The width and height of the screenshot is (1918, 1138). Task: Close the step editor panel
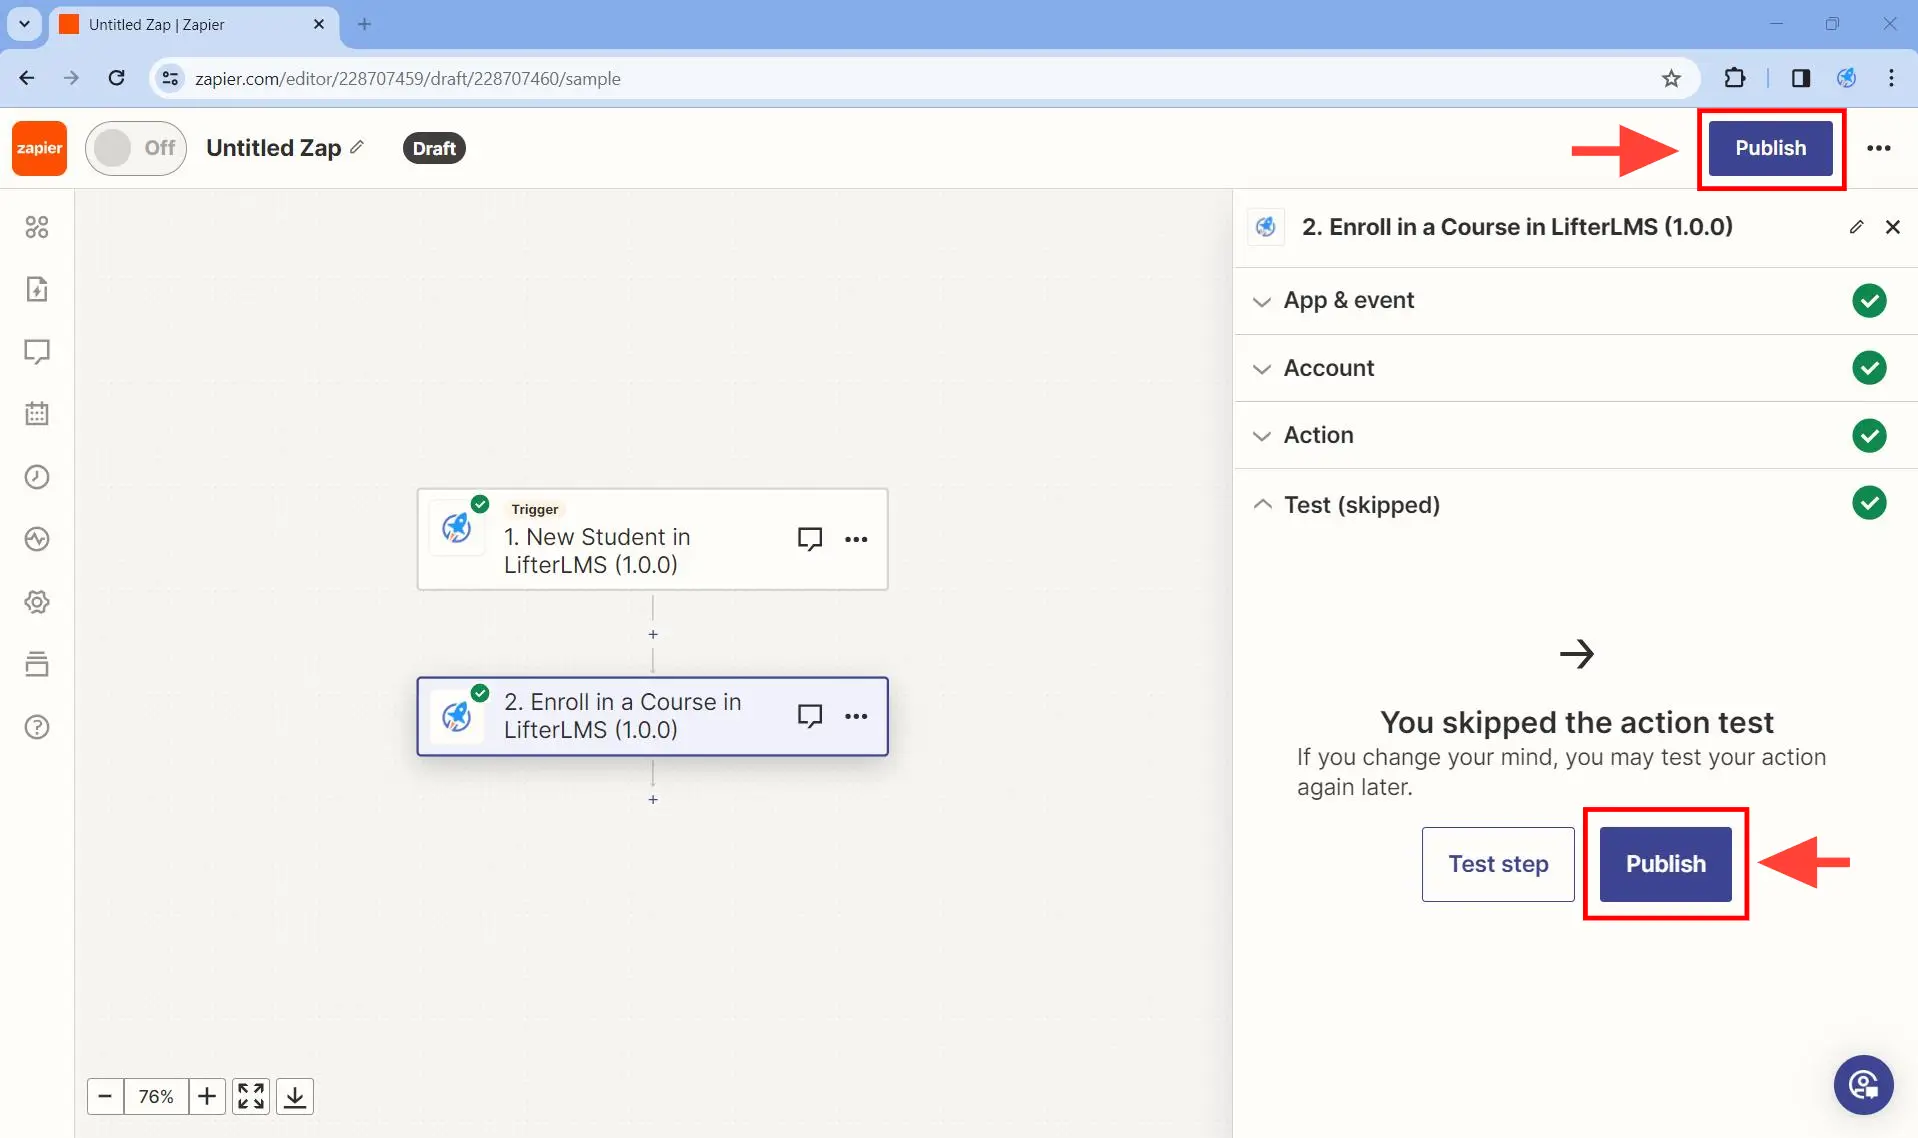click(1892, 227)
